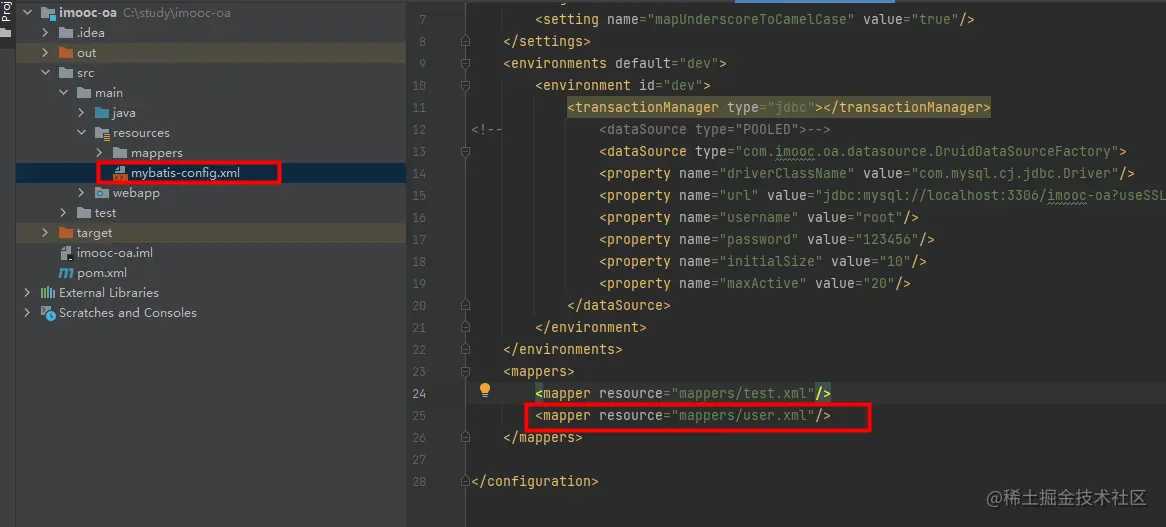Click the imooc-oa.iml file icon
This screenshot has width=1166, height=527.
[x=65, y=253]
